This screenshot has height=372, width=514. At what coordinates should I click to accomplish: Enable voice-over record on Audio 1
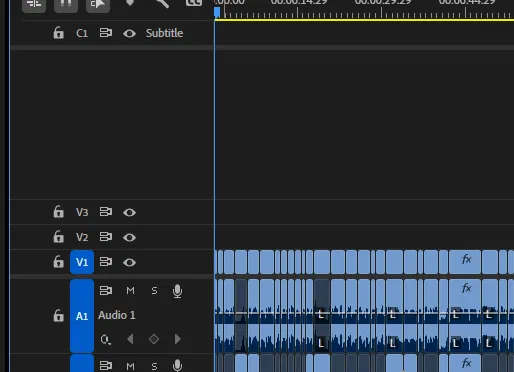tap(178, 291)
